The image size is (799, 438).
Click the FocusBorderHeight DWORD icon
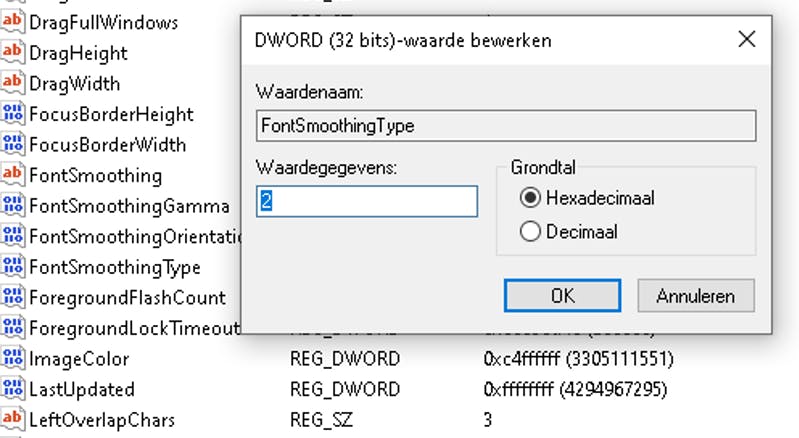tap(13, 113)
